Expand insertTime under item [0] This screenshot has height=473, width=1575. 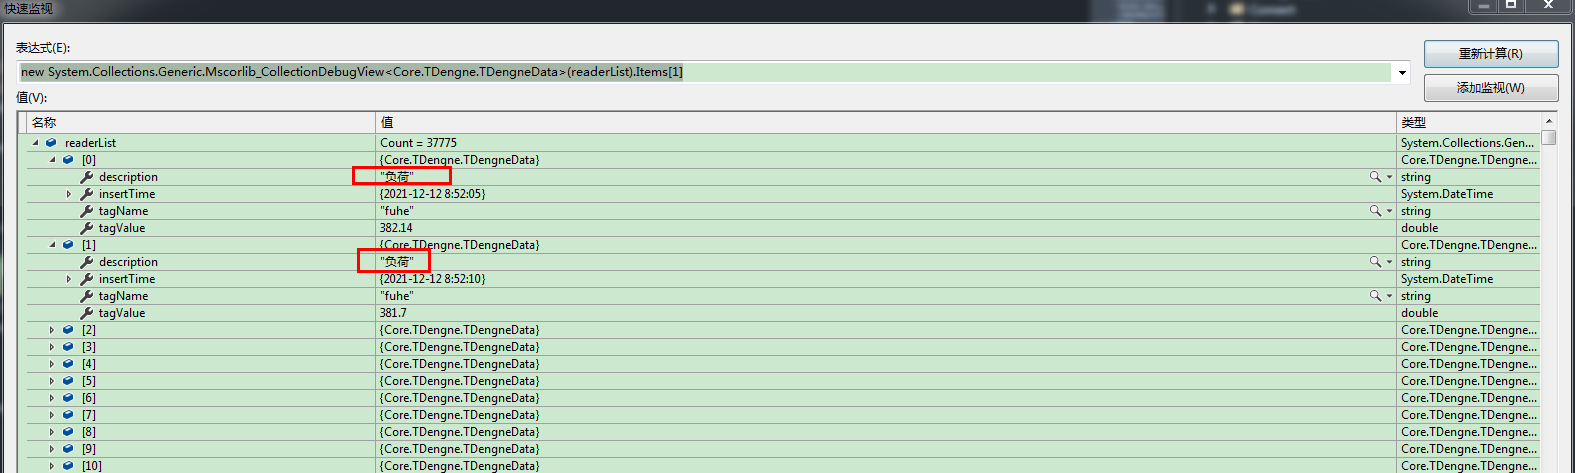tap(69, 194)
